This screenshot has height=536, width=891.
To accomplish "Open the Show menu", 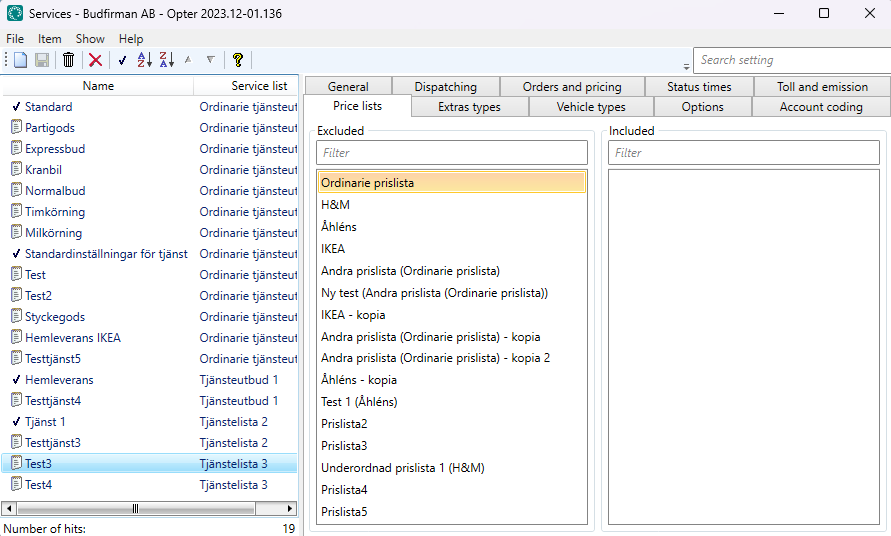I will (x=90, y=39).
